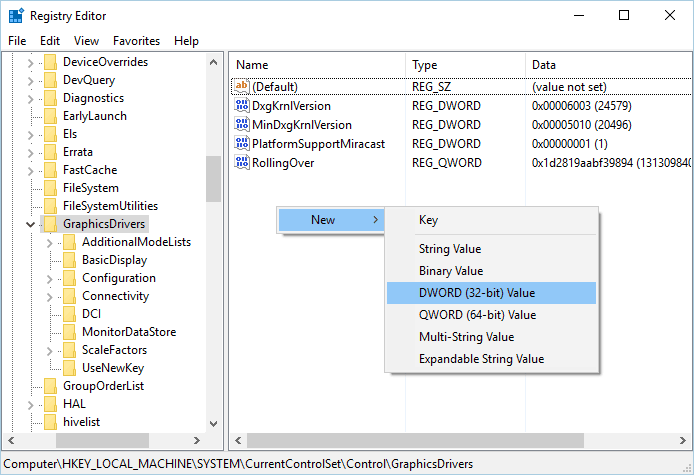The image size is (694, 475).
Task: Expand the Configuration subkey
Action: (49, 279)
